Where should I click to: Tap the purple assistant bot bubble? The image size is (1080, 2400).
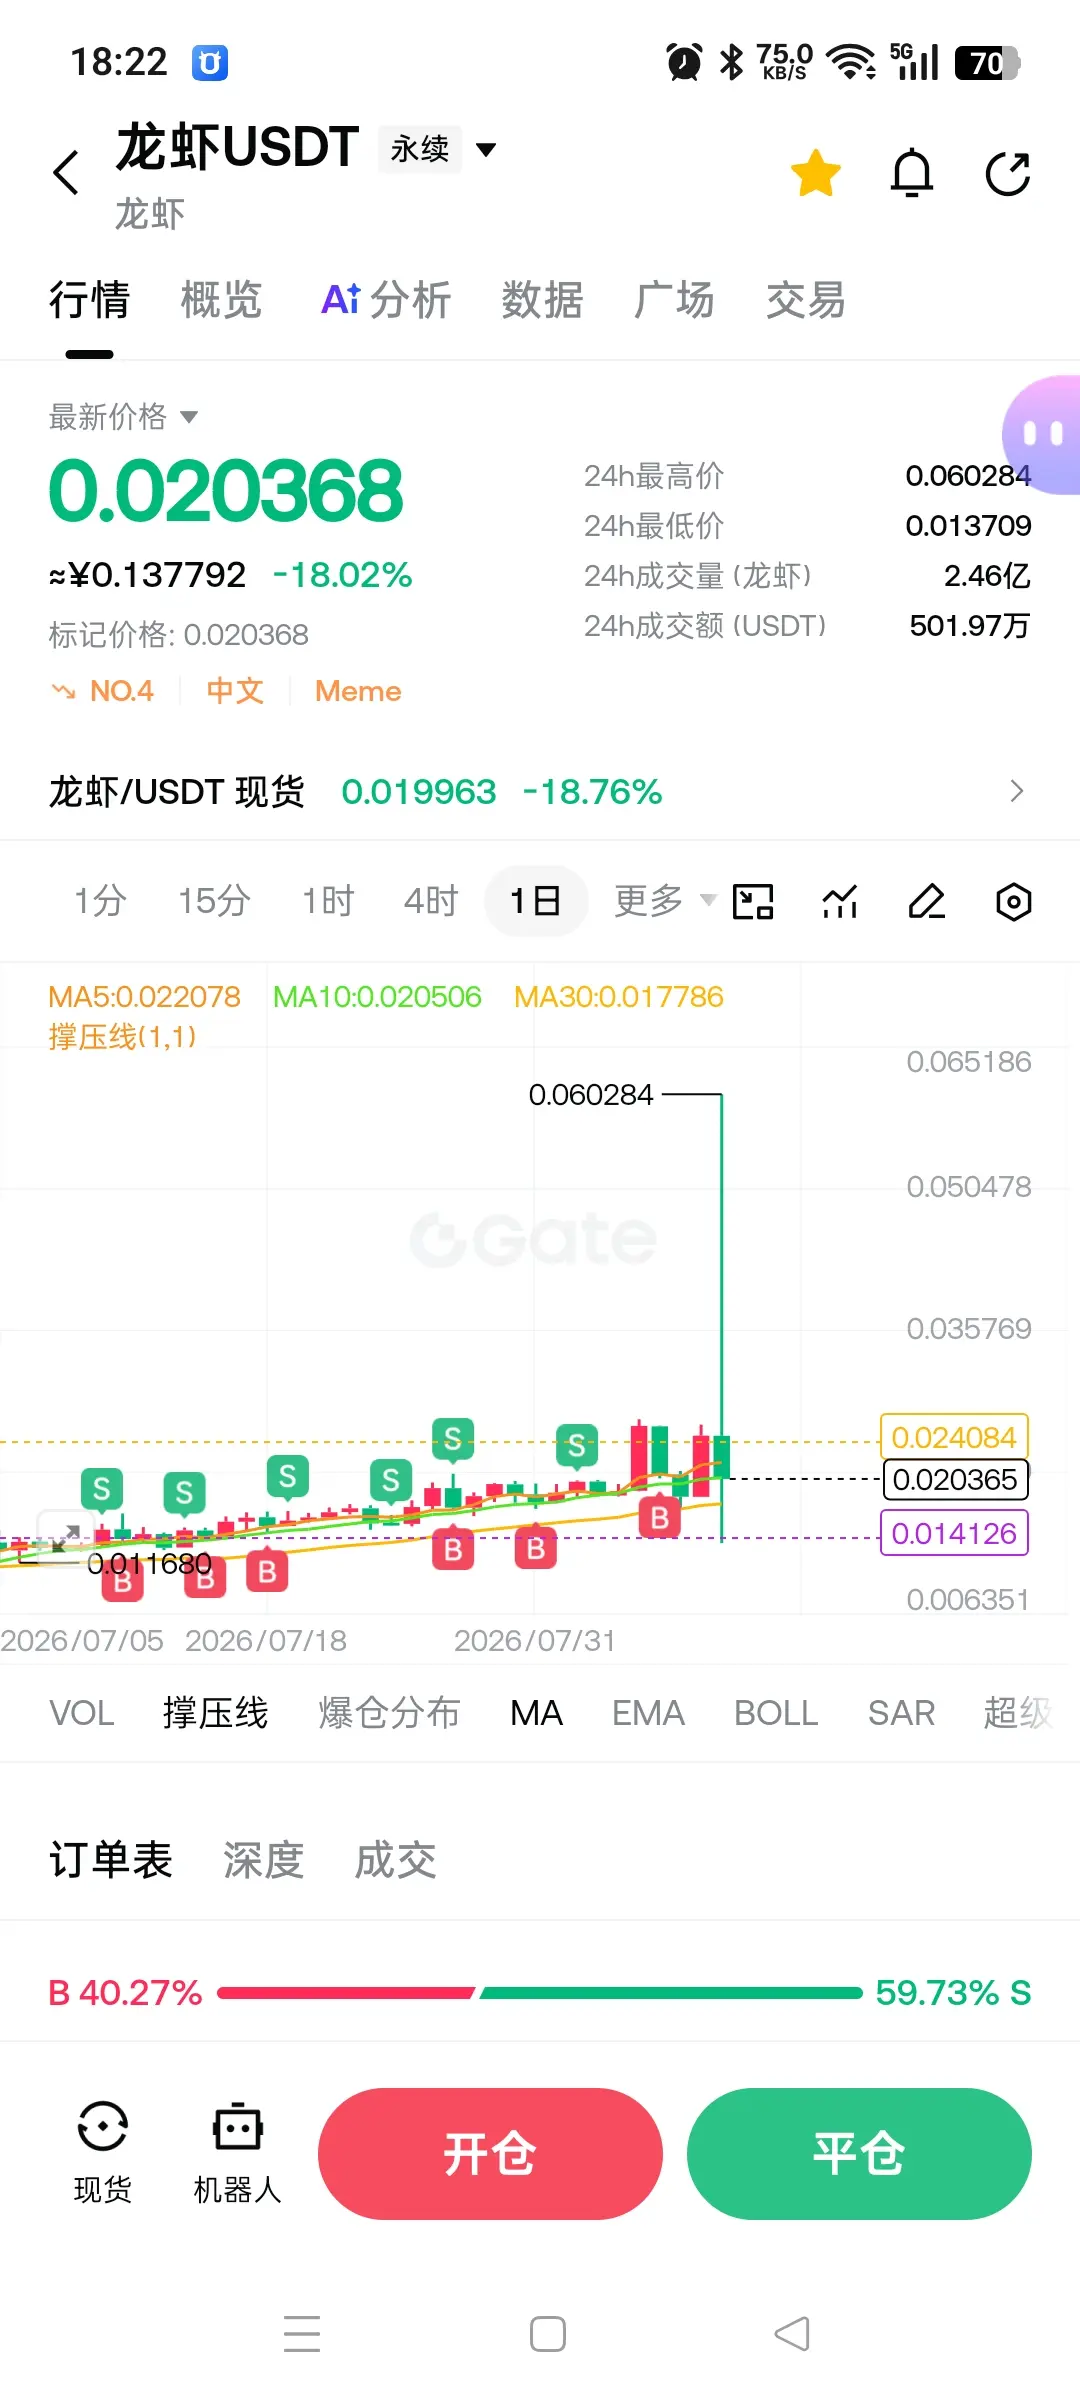(x=1041, y=435)
